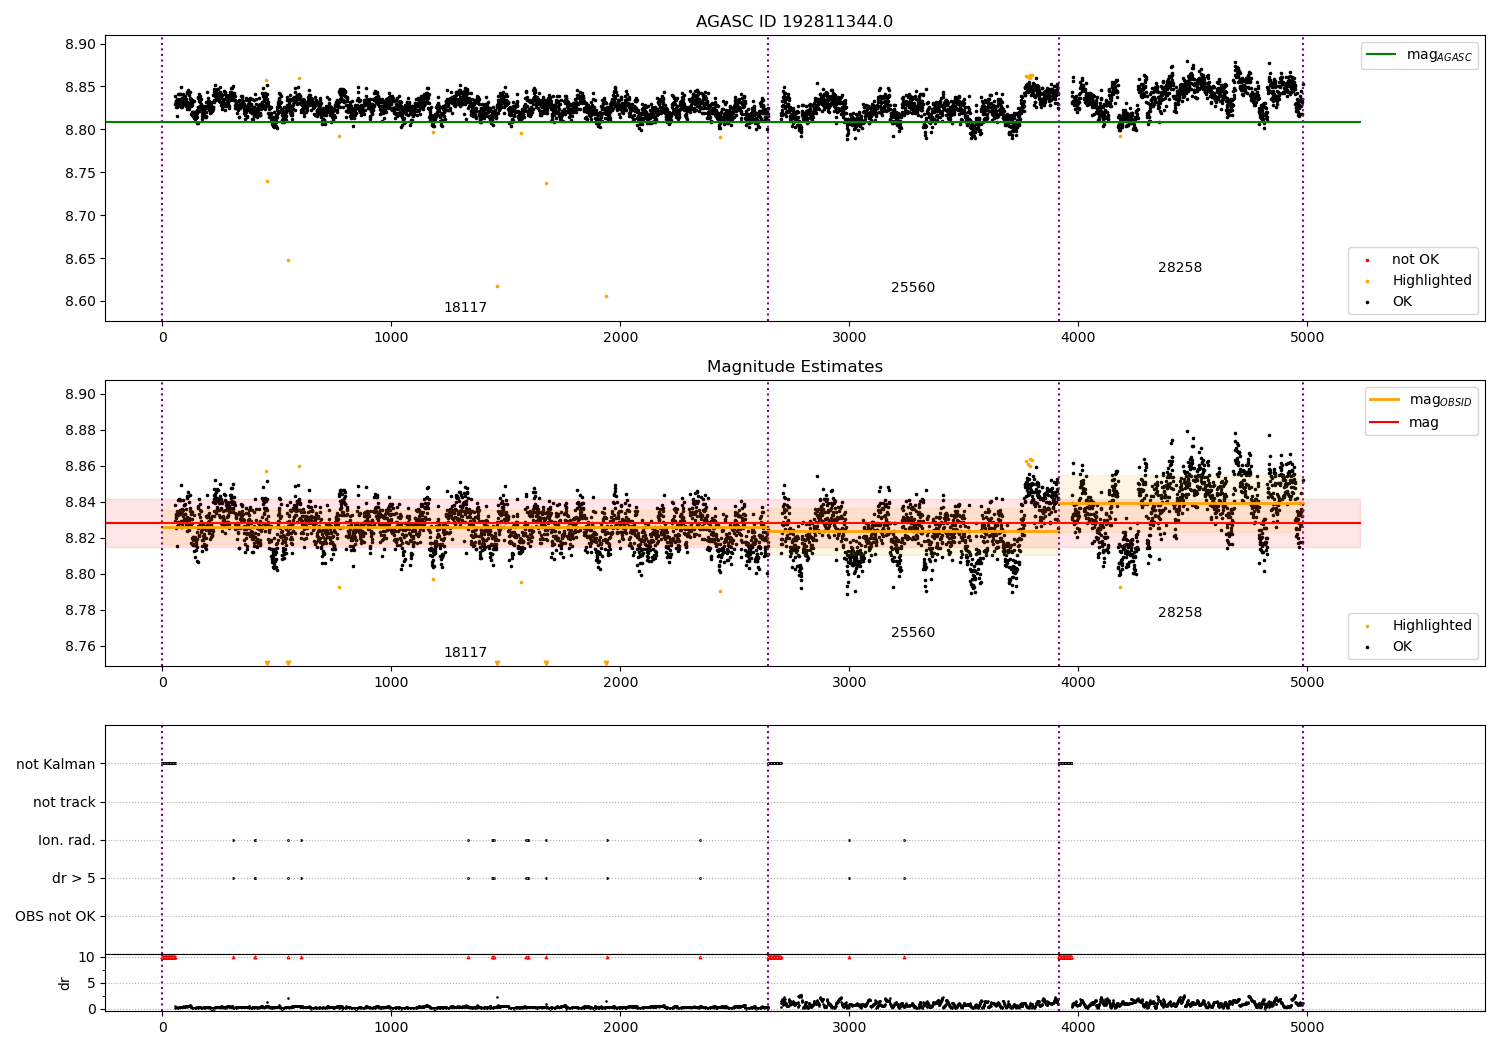Click the 'OBS not OK' axis label
The height and width of the screenshot is (1050, 1500).
point(55,917)
